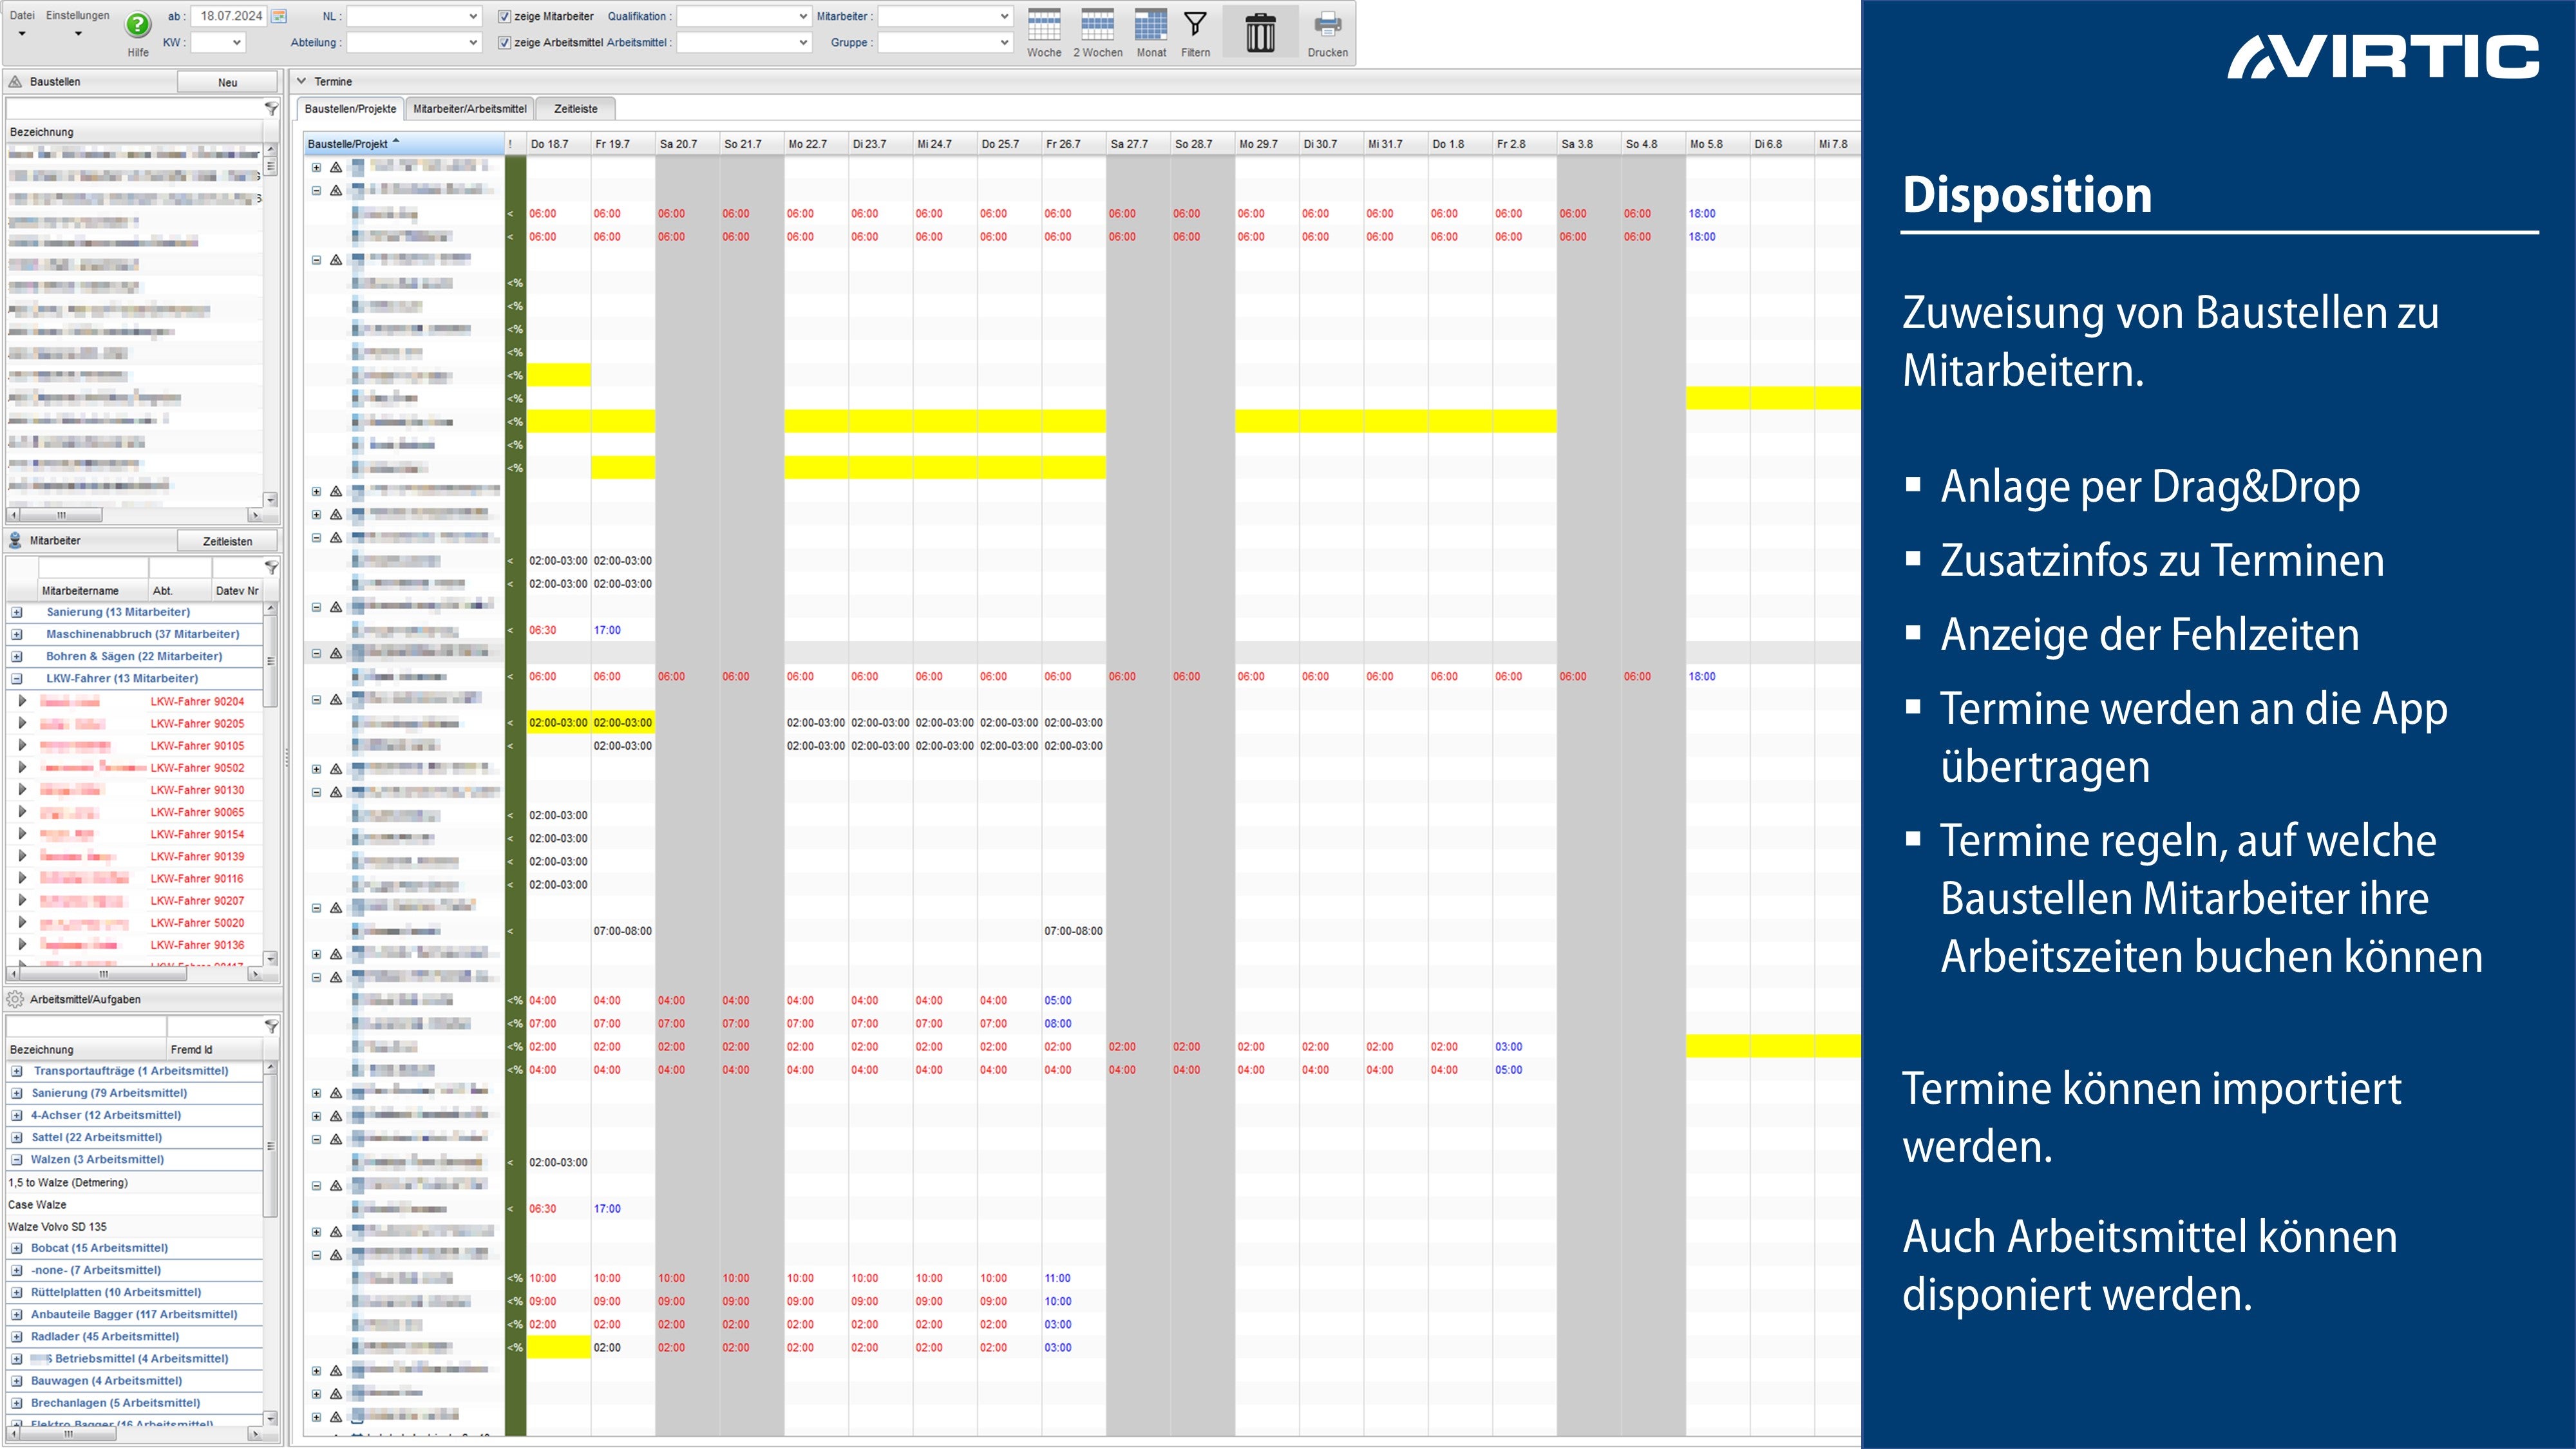The height and width of the screenshot is (1449, 2576).
Task: Click the Zeitleisten button in Mitarbeiter panel
Action: 227,541
